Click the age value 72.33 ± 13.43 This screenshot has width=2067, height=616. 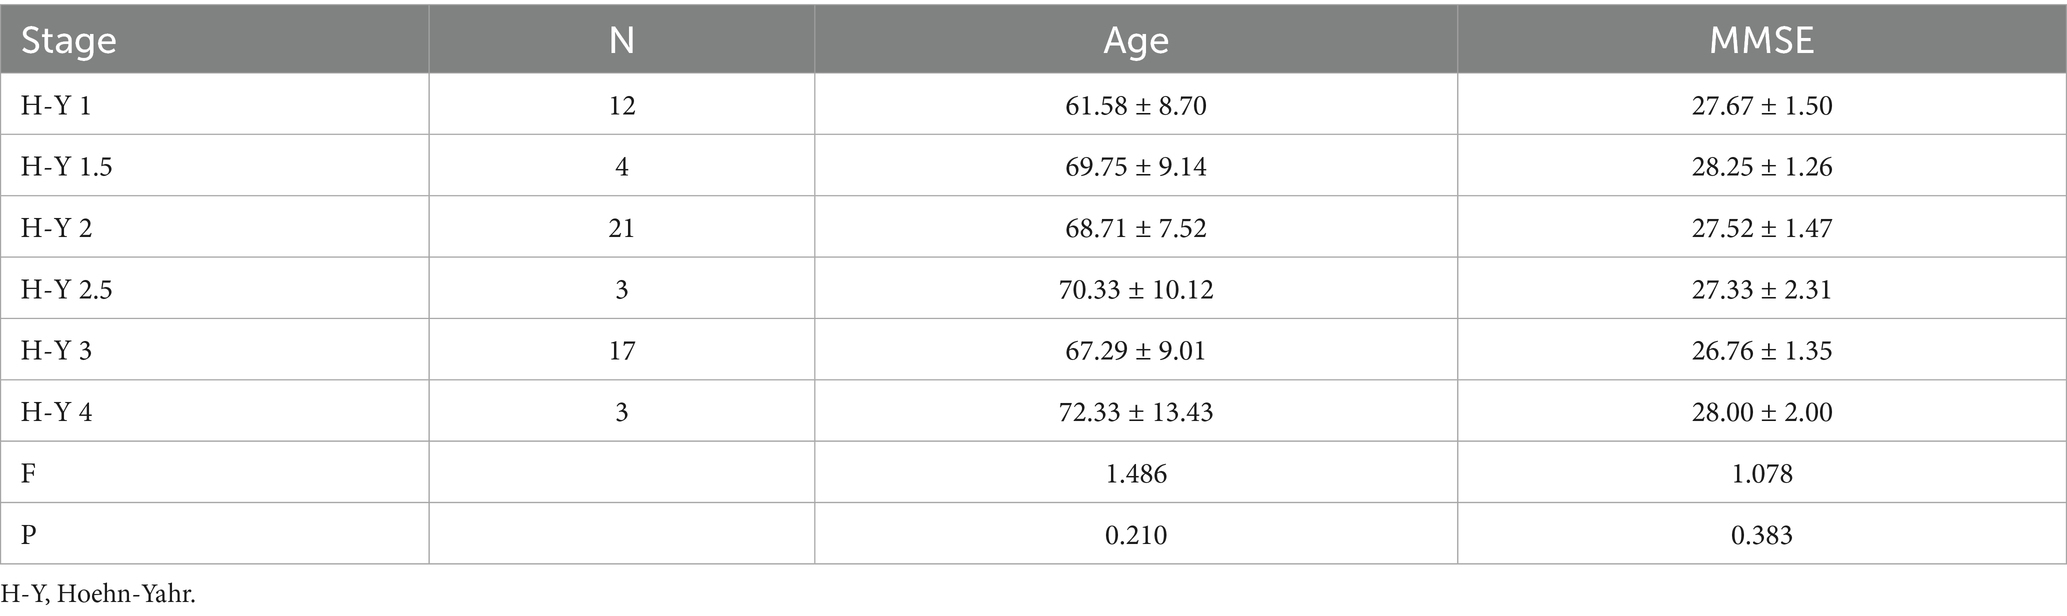click(1135, 411)
